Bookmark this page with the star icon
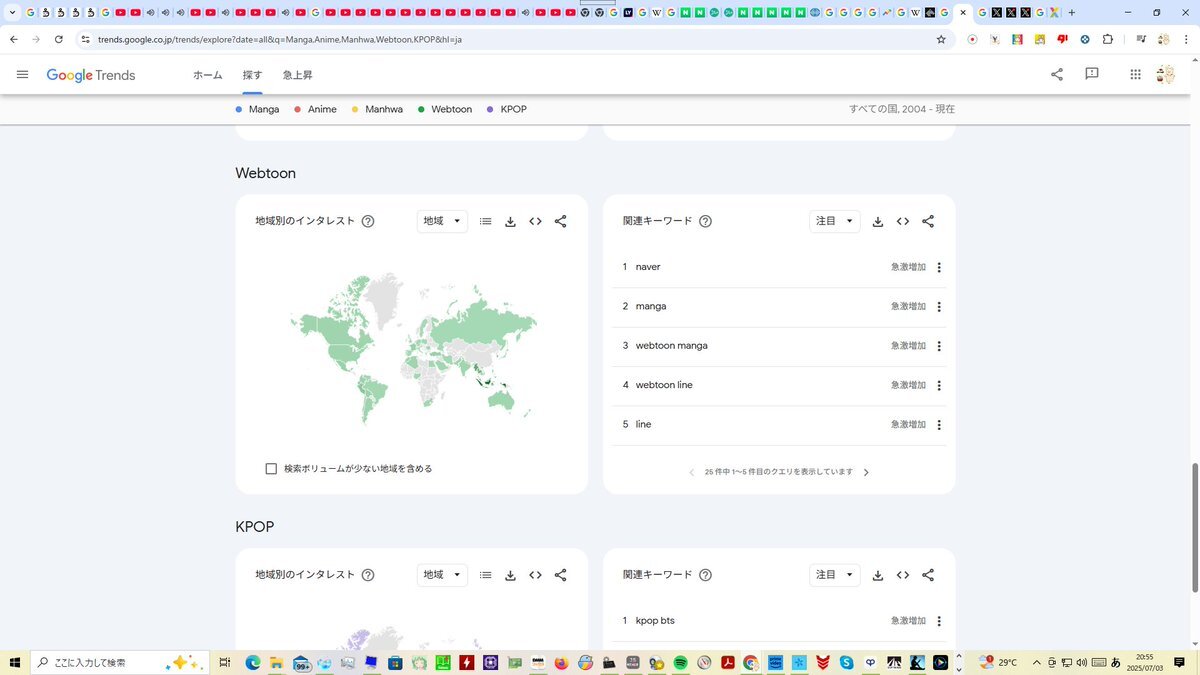The width and height of the screenshot is (1200, 675). click(941, 39)
